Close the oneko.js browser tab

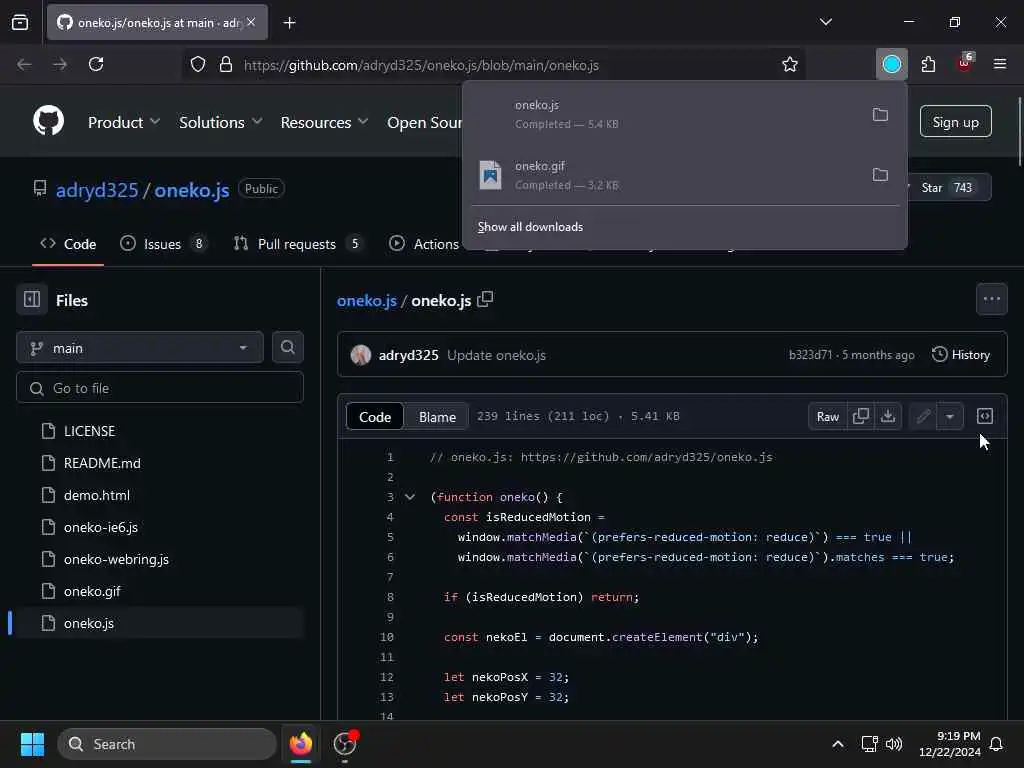point(251,22)
